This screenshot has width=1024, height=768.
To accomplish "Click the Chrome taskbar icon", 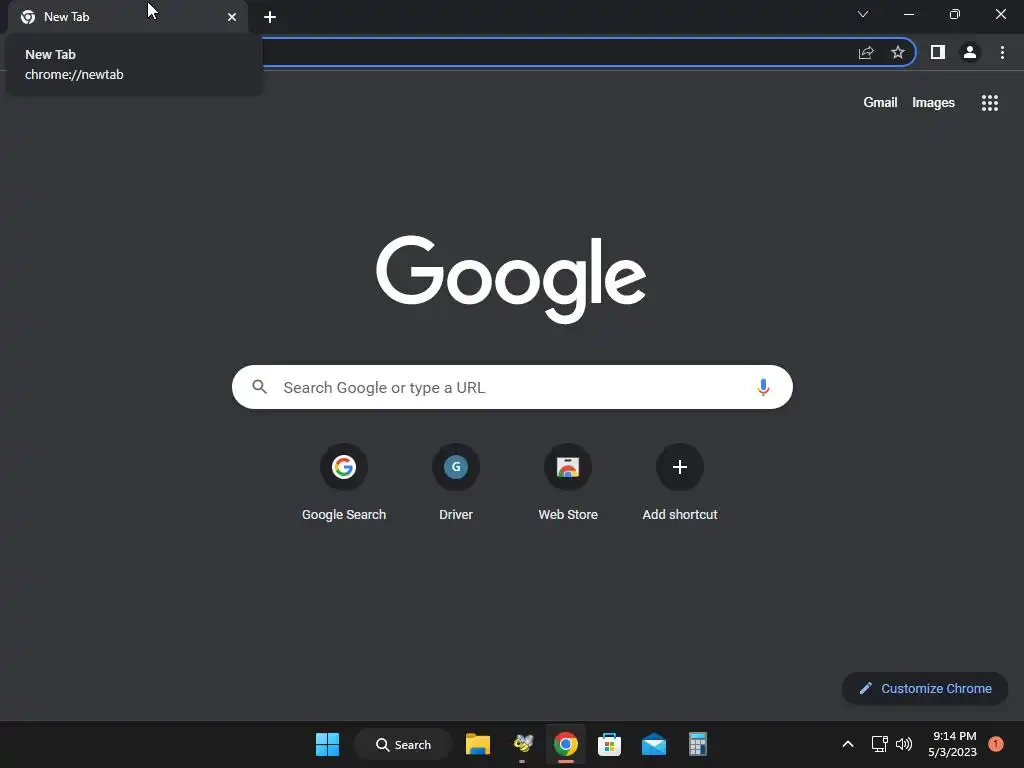I will (566, 744).
